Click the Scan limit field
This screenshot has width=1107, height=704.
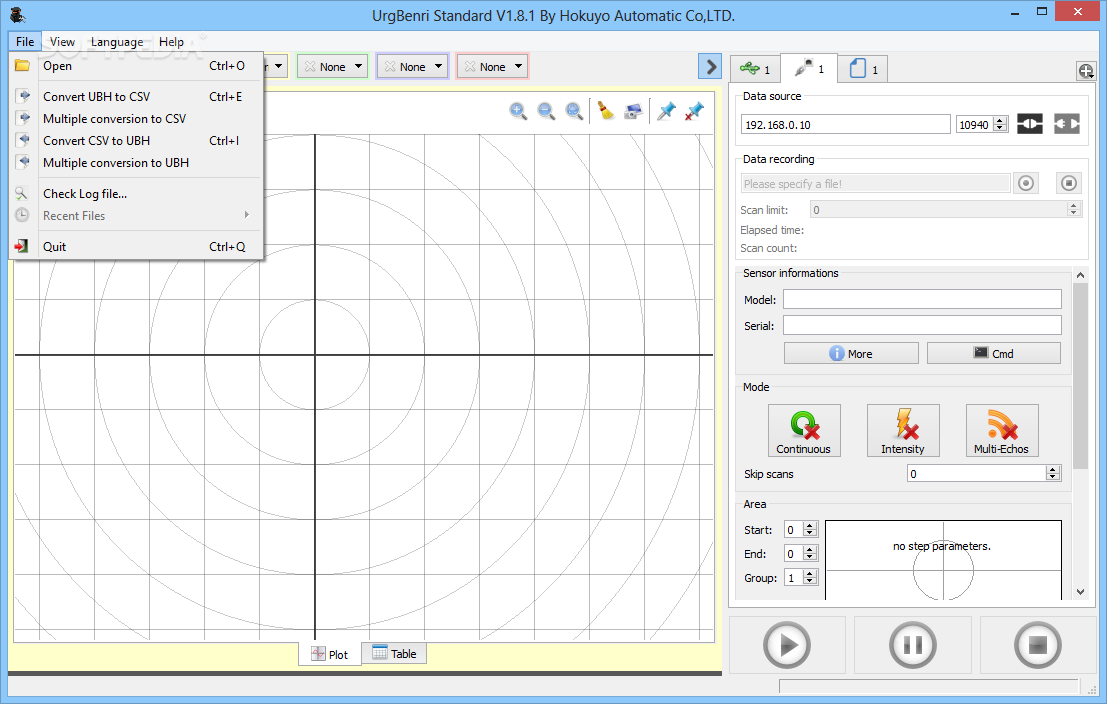pyautogui.click(x=945, y=210)
